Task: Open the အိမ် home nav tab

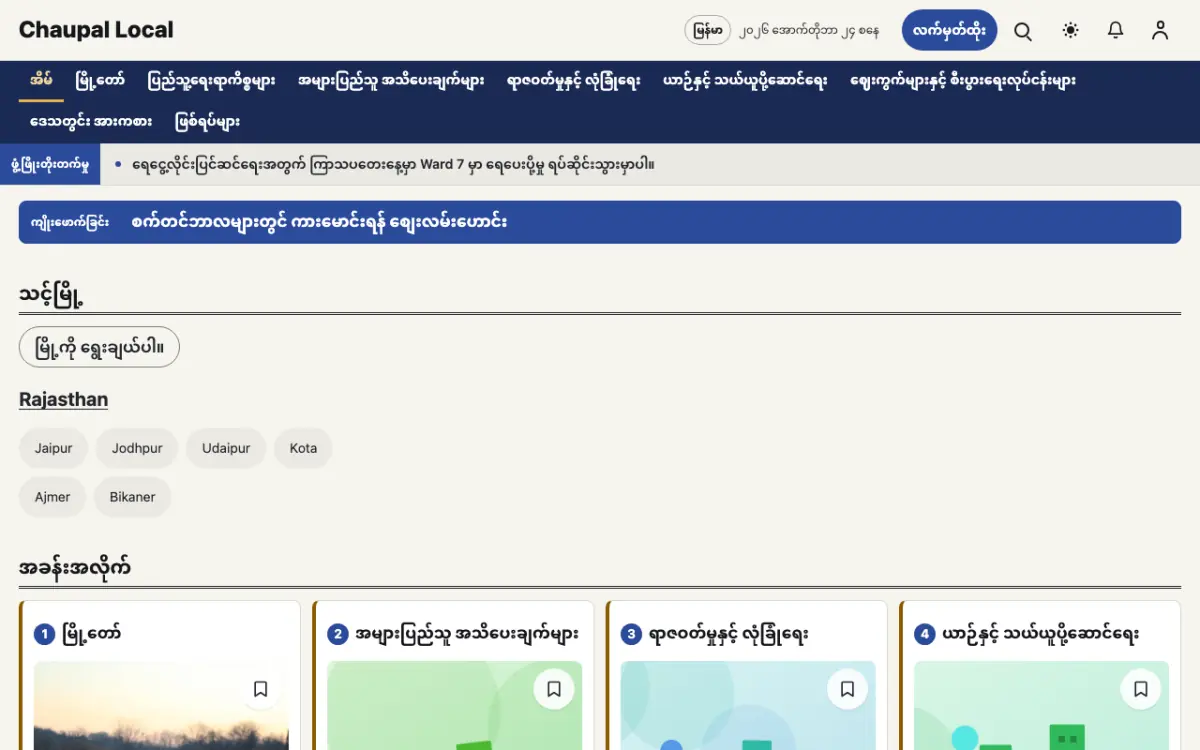Action: tap(41, 81)
